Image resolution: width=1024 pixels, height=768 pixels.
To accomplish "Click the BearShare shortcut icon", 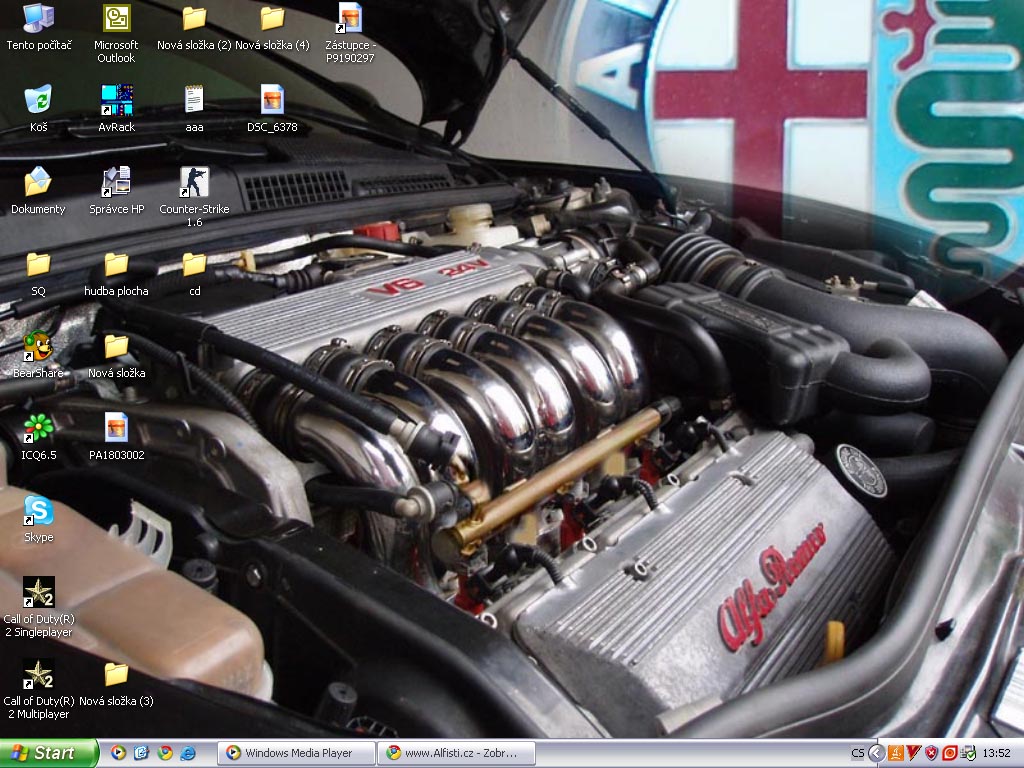I will pyautogui.click(x=38, y=346).
